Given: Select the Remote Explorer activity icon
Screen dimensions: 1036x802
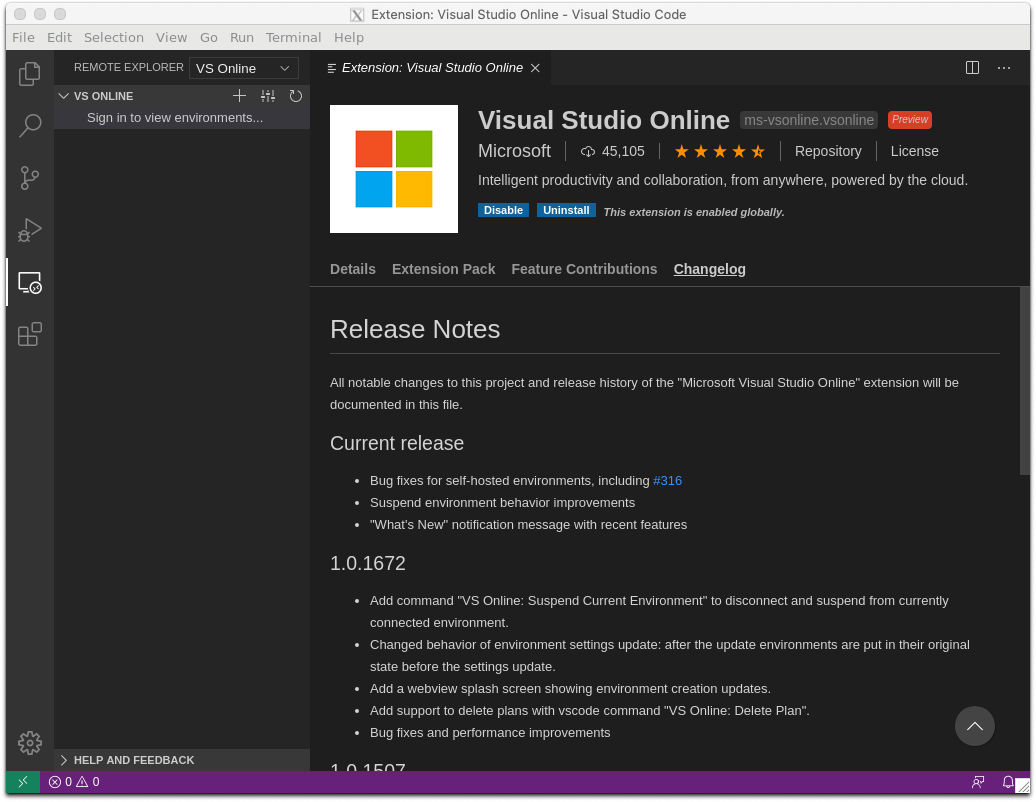Looking at the screenshot, I should point(30,282).
